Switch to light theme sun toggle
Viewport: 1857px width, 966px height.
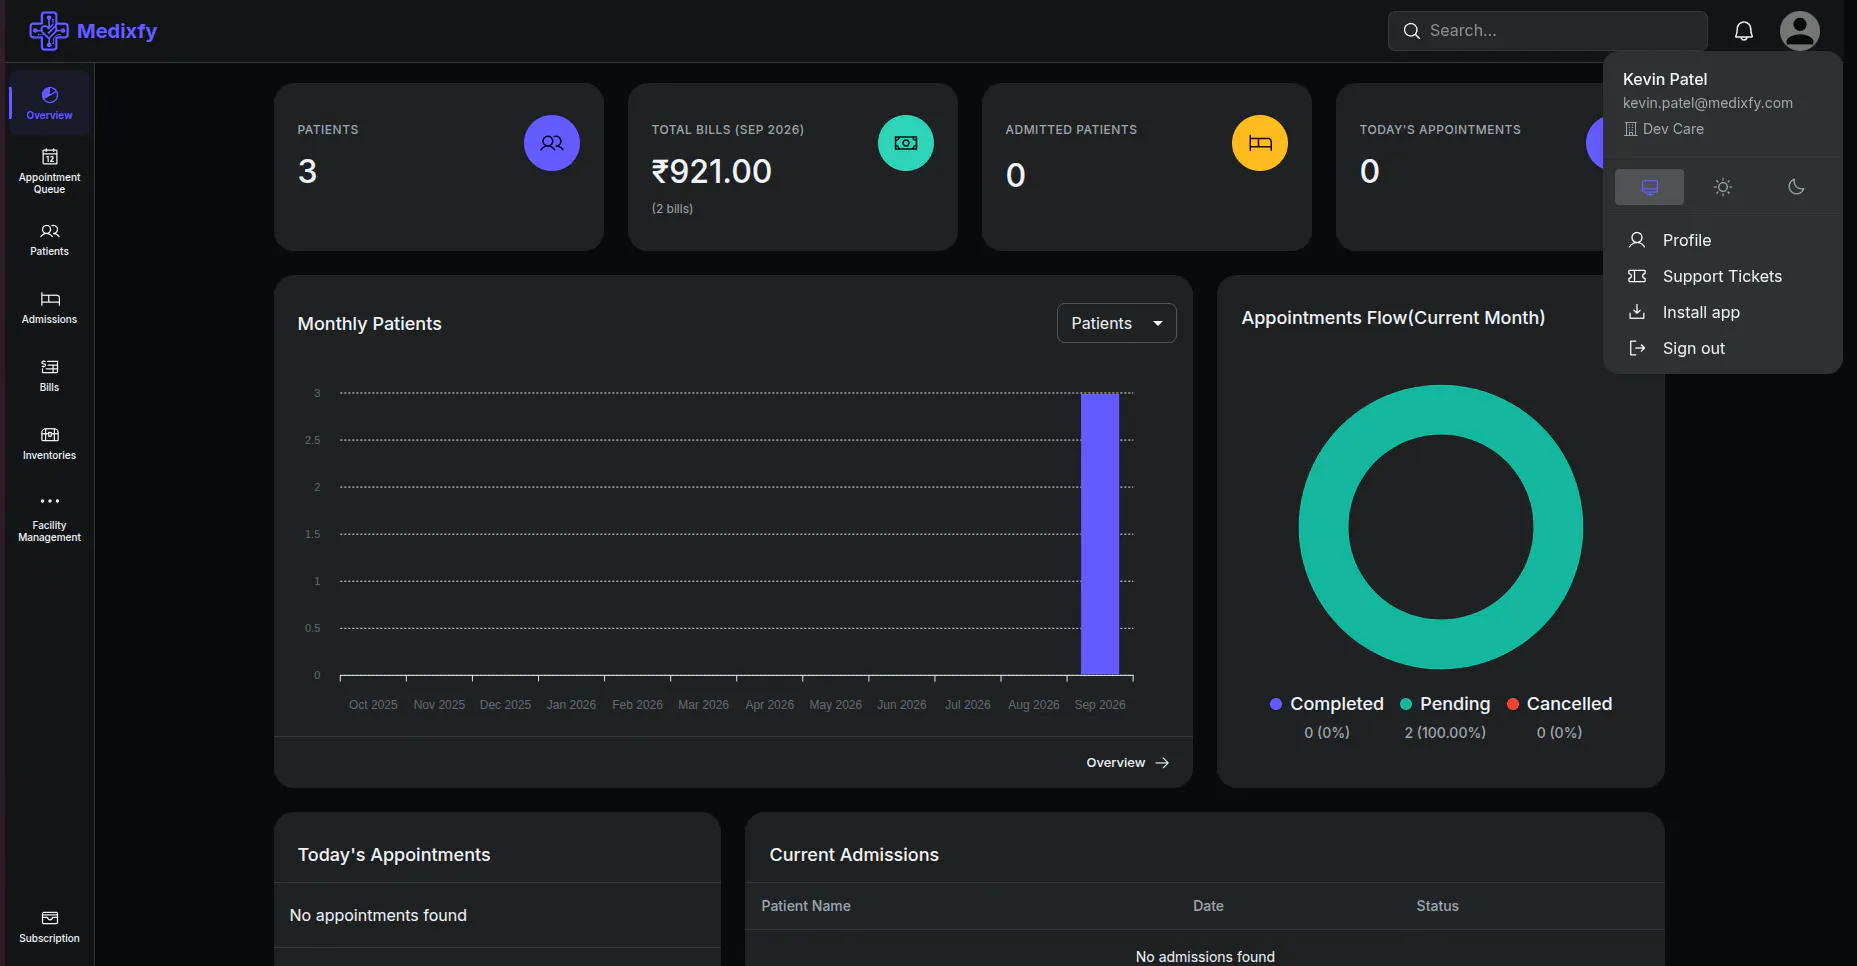(1722, 187)
